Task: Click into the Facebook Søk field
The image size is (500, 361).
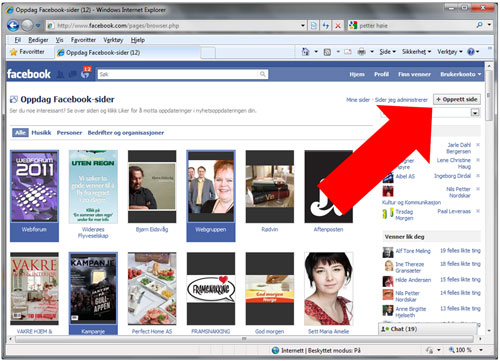Action: click(178, 74)
